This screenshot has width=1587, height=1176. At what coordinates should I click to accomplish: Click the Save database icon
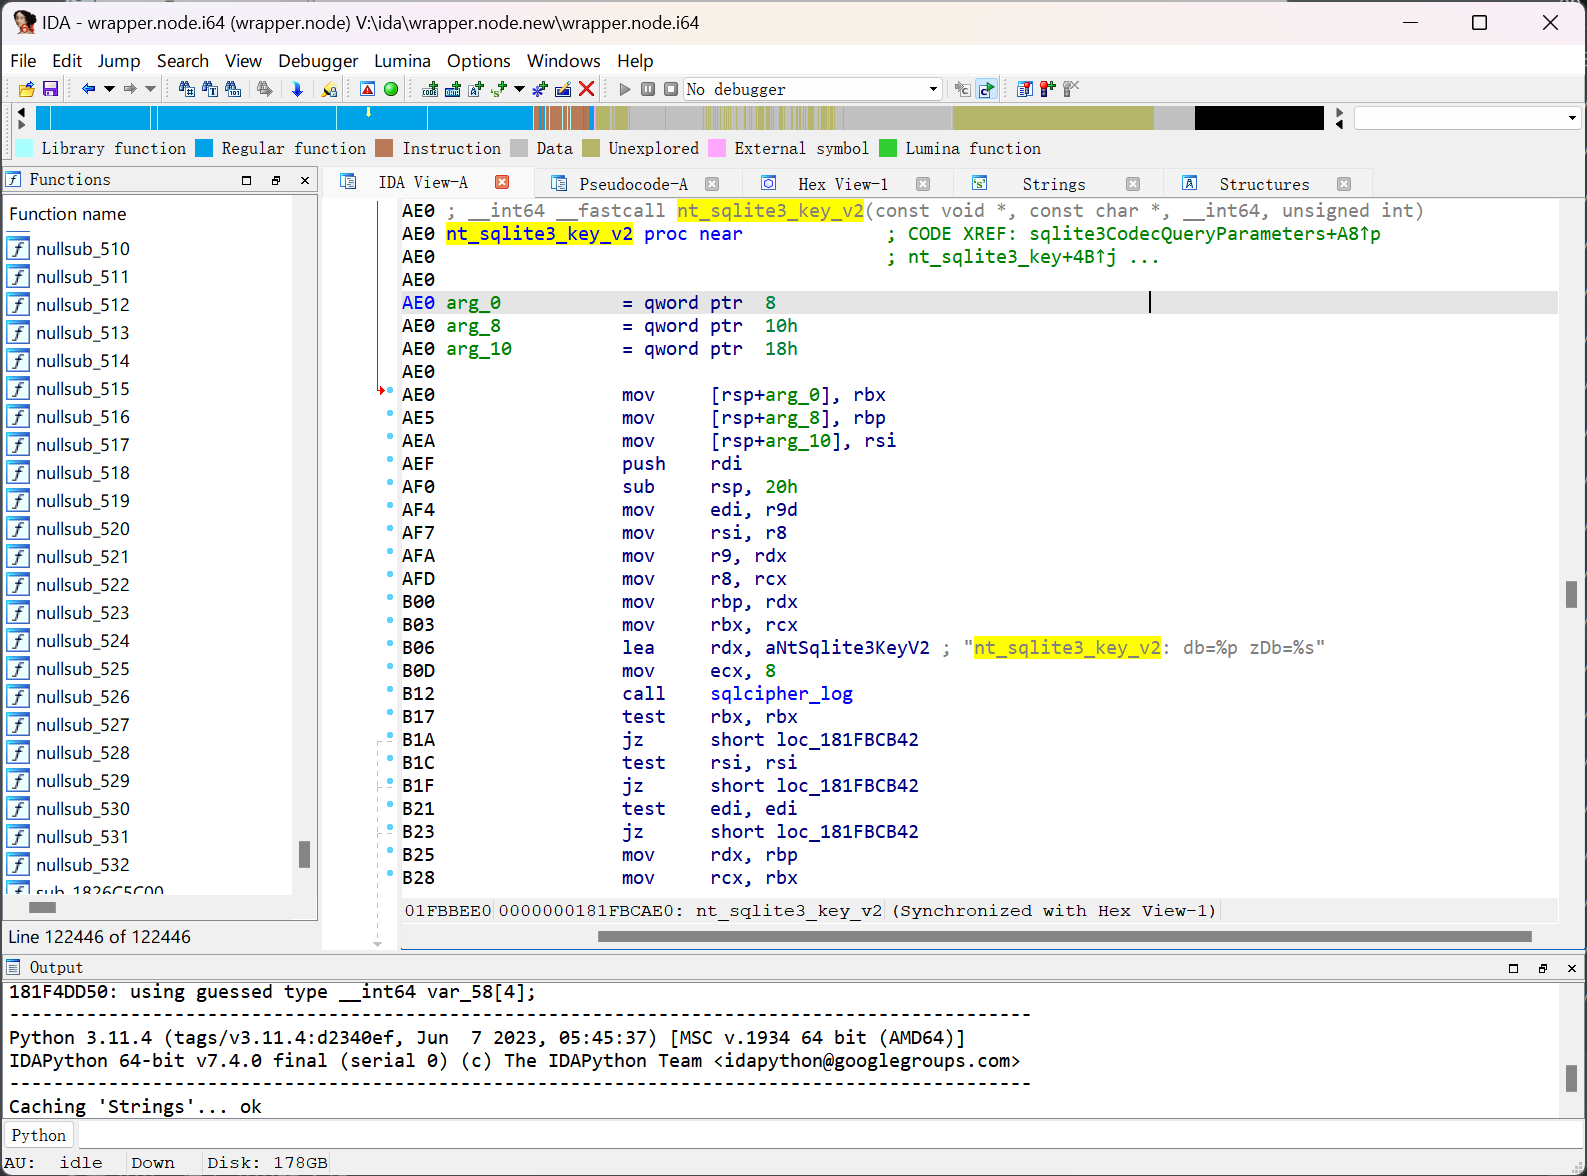pyautogui.click(x=49, y=89)
